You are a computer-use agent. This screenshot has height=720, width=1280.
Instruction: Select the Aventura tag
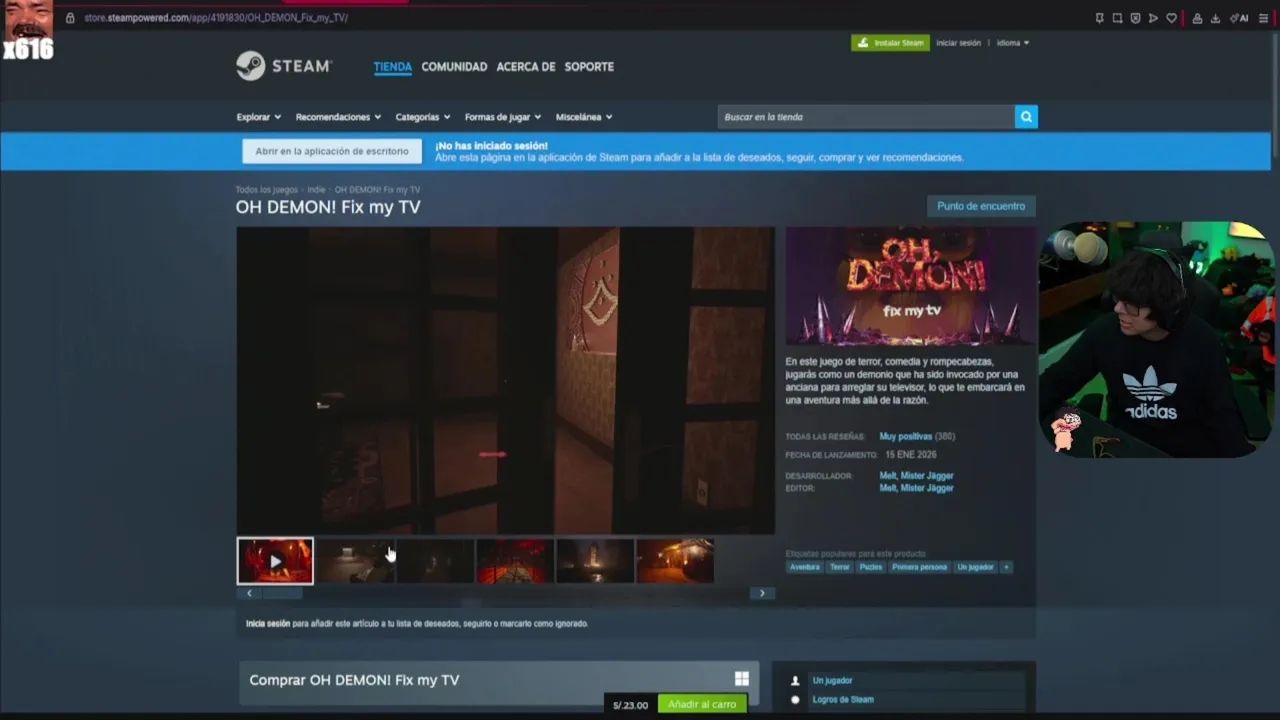coord(804,567)
